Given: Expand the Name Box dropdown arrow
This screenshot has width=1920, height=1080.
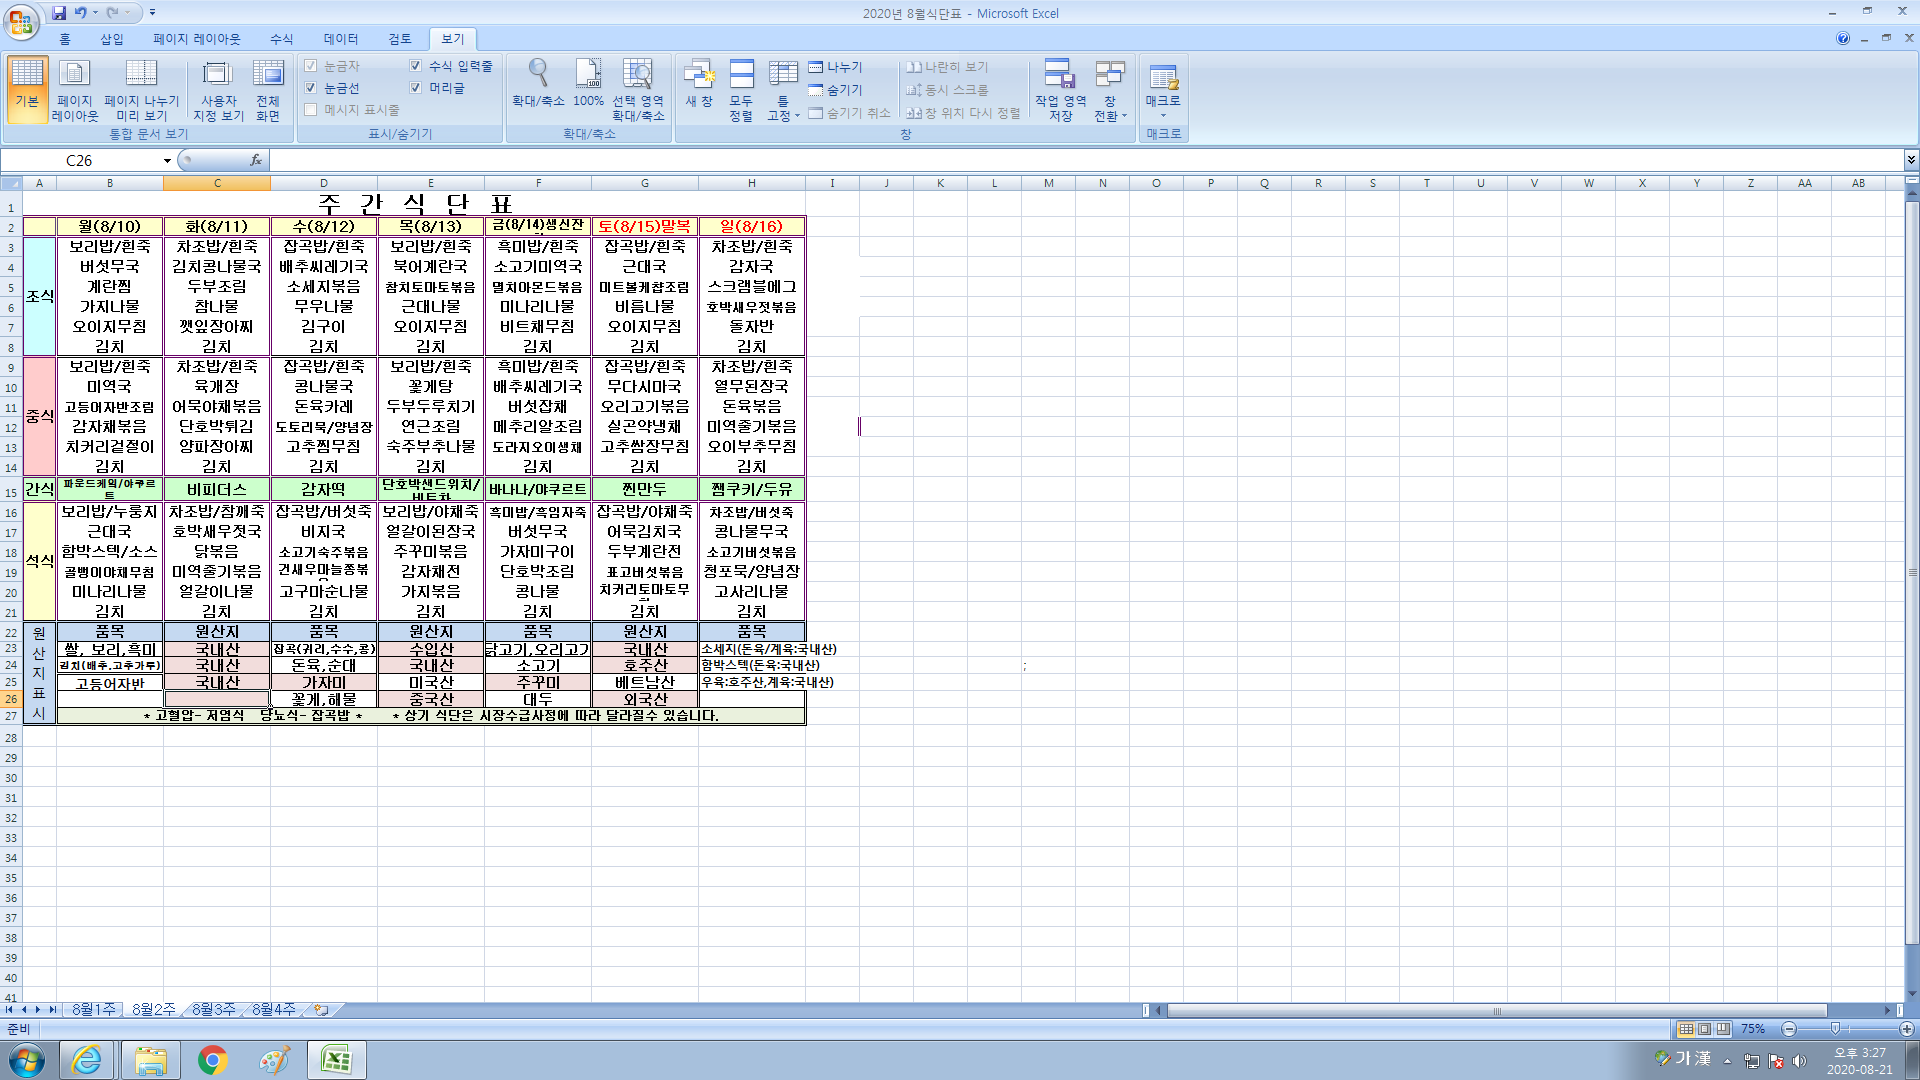Looking at the screenshot, I should (x=167, y=160).
